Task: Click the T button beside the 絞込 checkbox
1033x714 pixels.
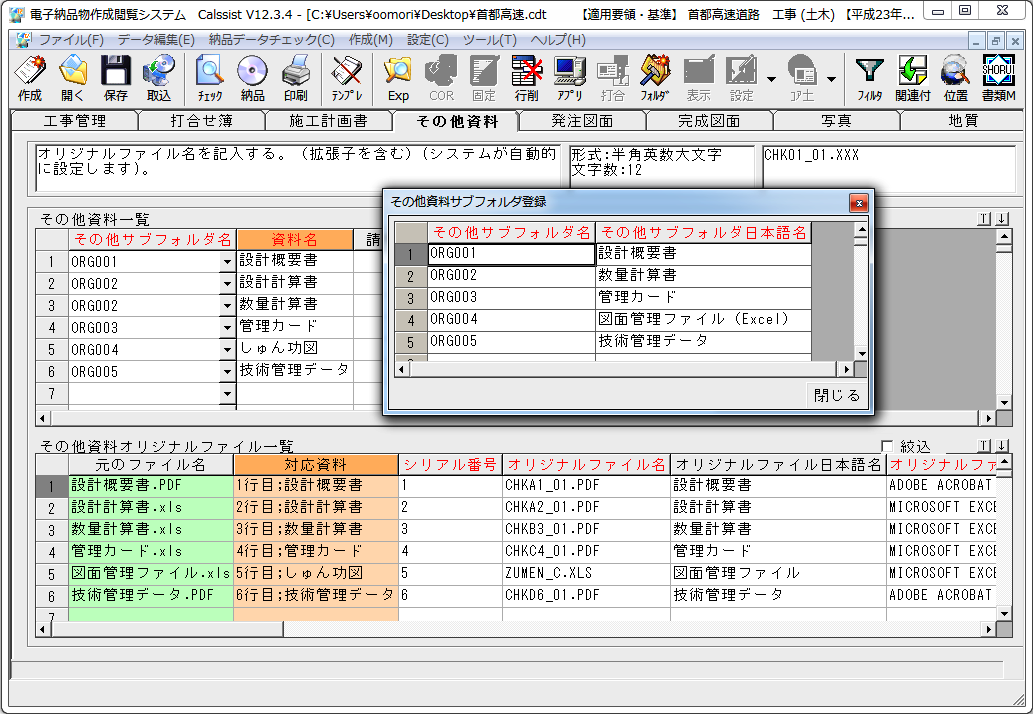Action: 984,446
